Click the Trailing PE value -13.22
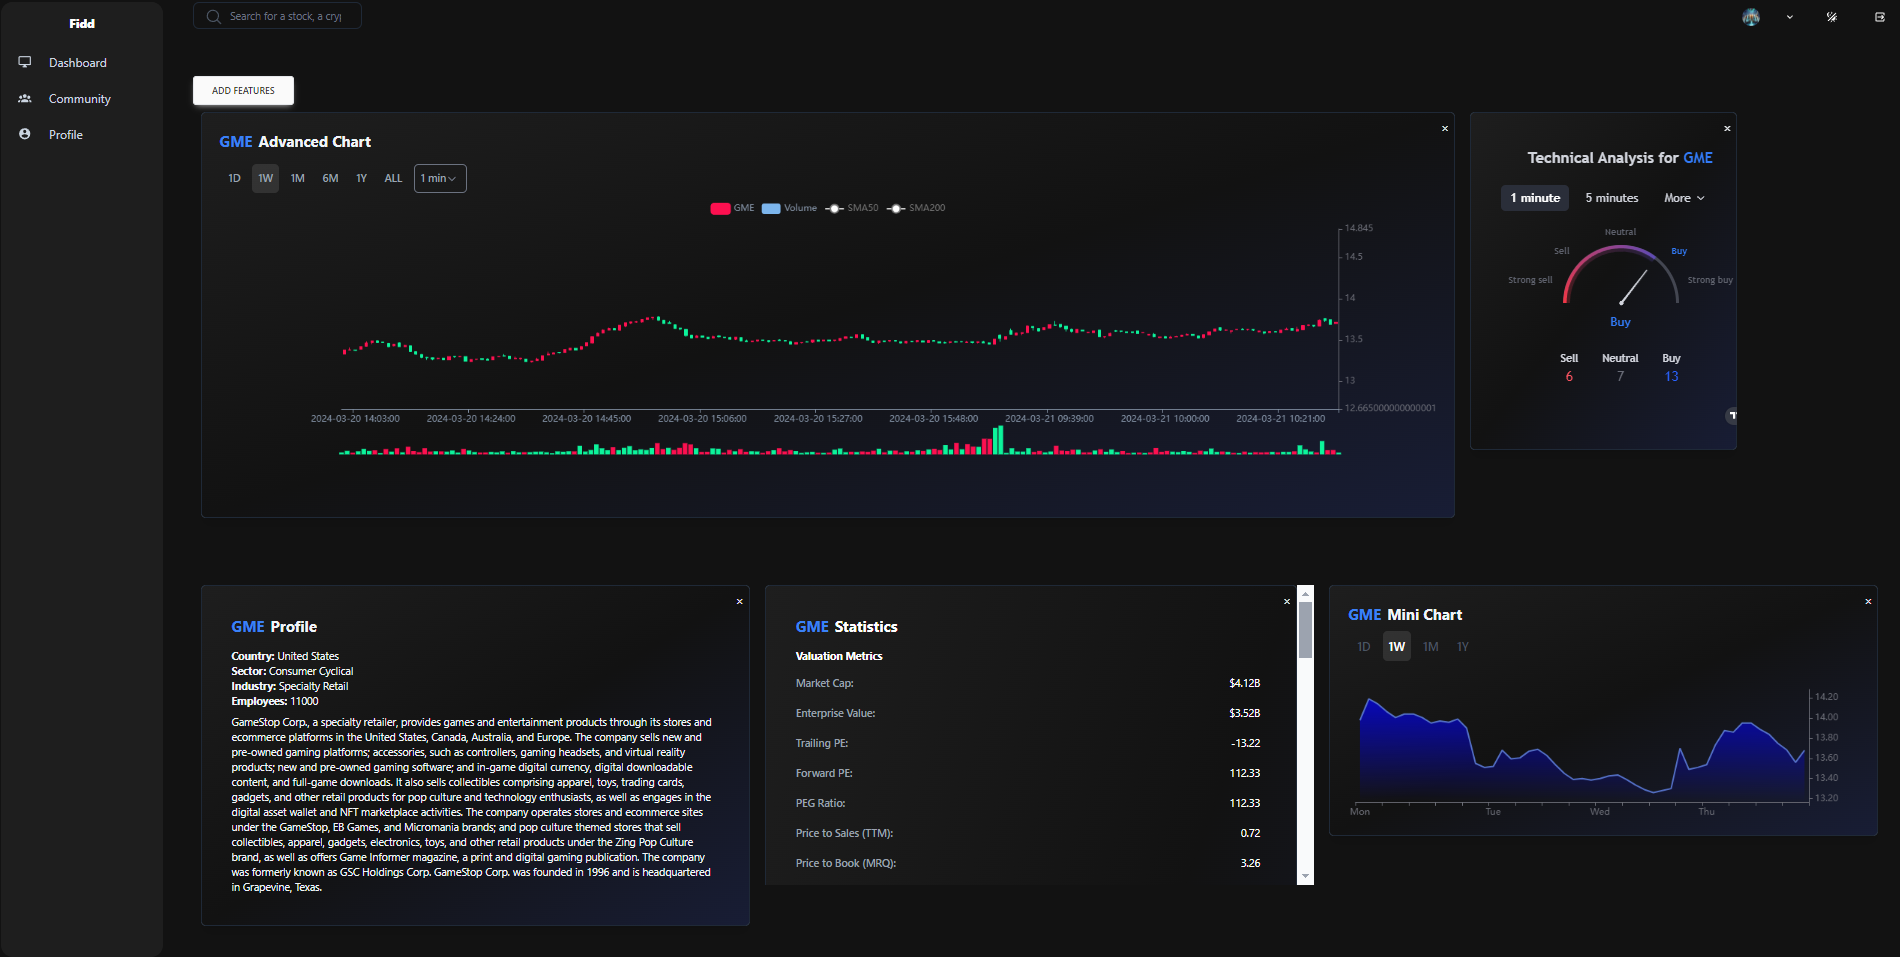Screen dimensions: 1900x957 point(1246,743)
